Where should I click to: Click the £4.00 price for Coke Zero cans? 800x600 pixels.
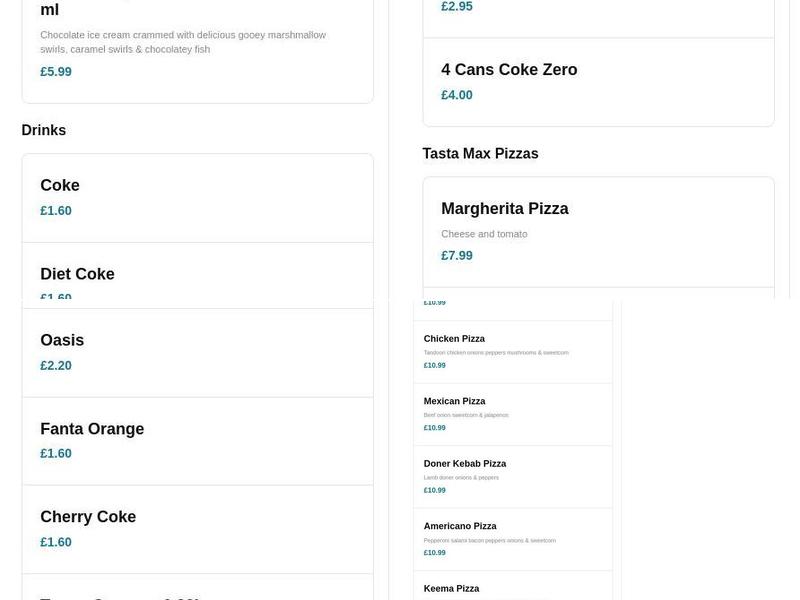[x=455, y=95]
